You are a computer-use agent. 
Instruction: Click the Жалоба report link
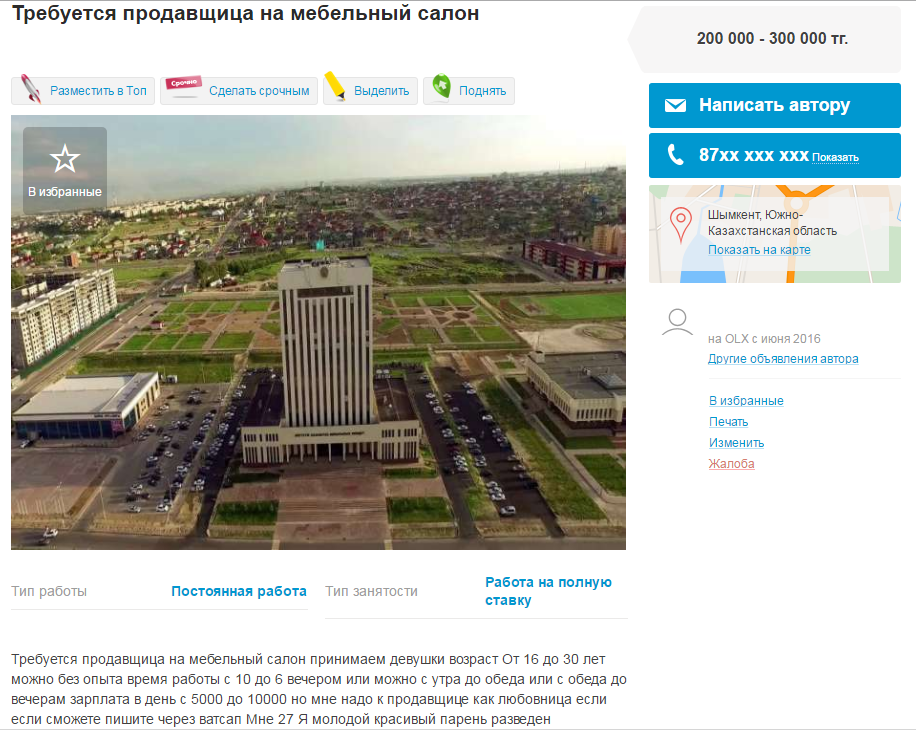click(731, 464)
